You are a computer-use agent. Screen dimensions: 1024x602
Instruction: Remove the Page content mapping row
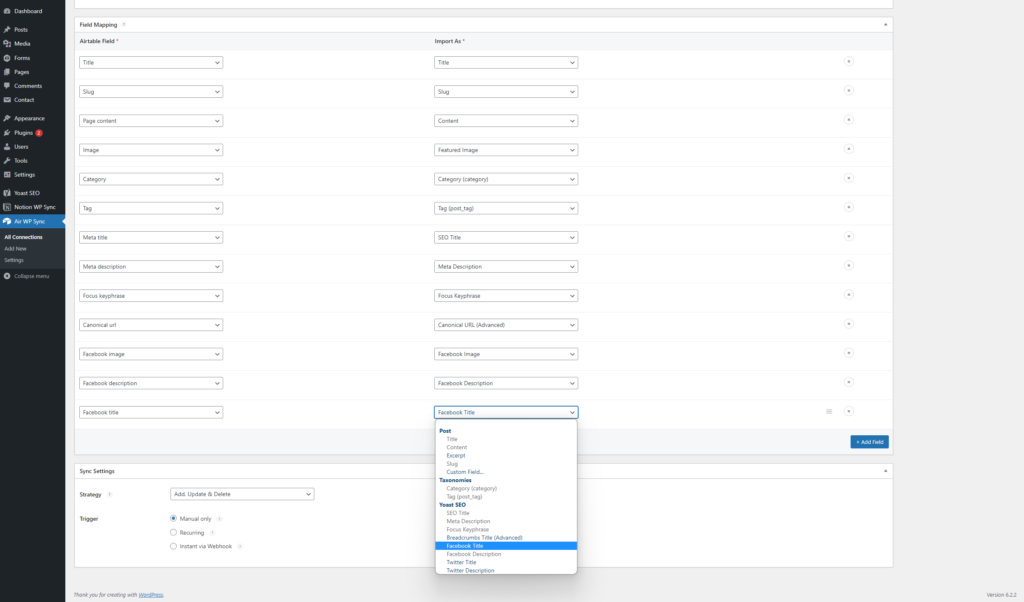848,119
